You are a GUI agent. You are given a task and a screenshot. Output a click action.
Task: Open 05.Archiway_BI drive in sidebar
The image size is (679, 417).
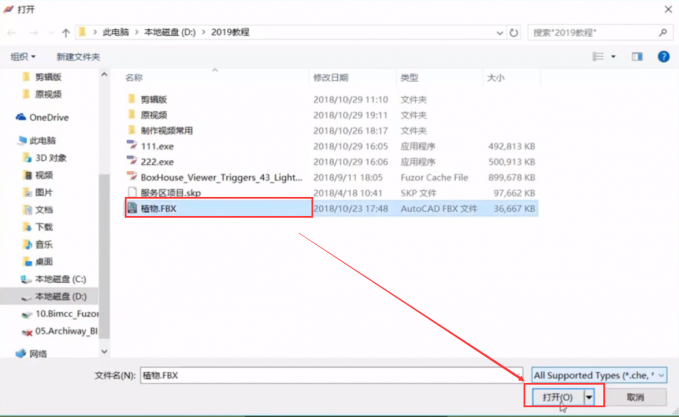tap(60, 331)
